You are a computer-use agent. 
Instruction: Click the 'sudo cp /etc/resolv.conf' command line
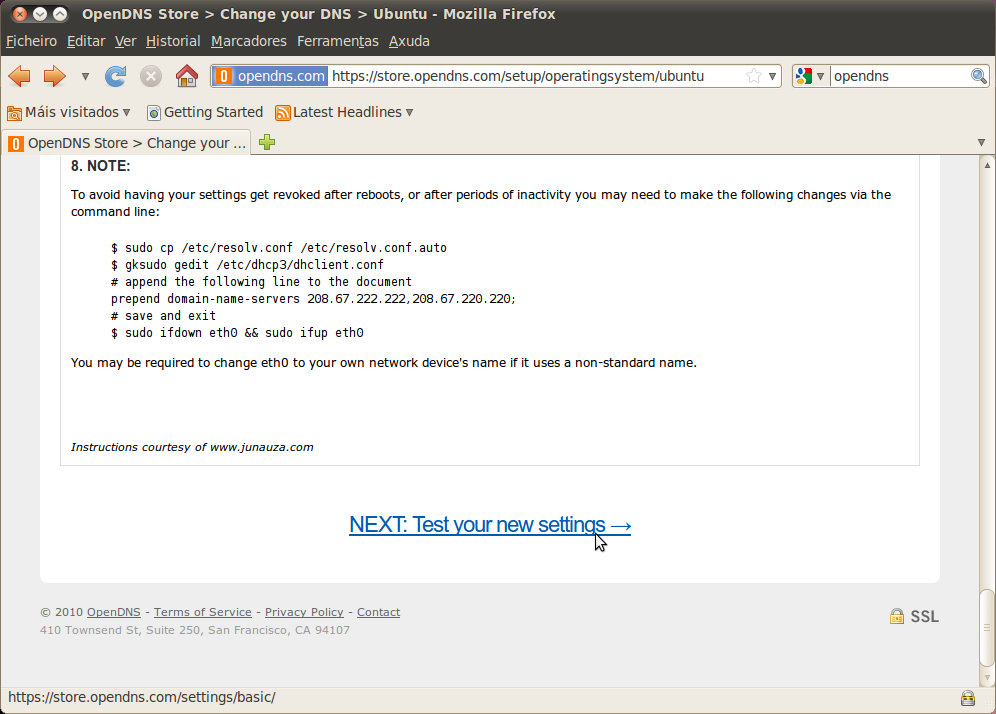(279, 248)
